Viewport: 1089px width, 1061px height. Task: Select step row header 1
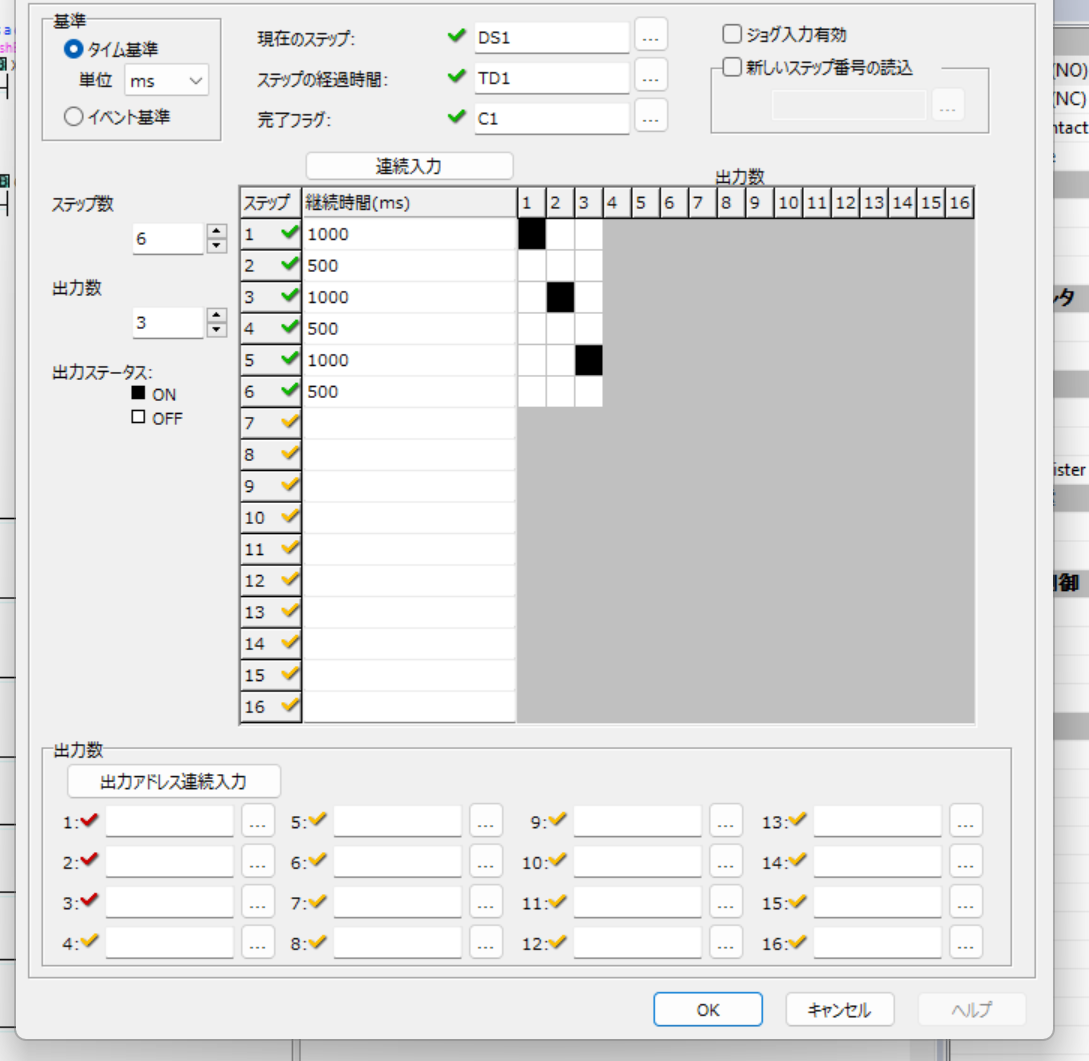[271, 234]
